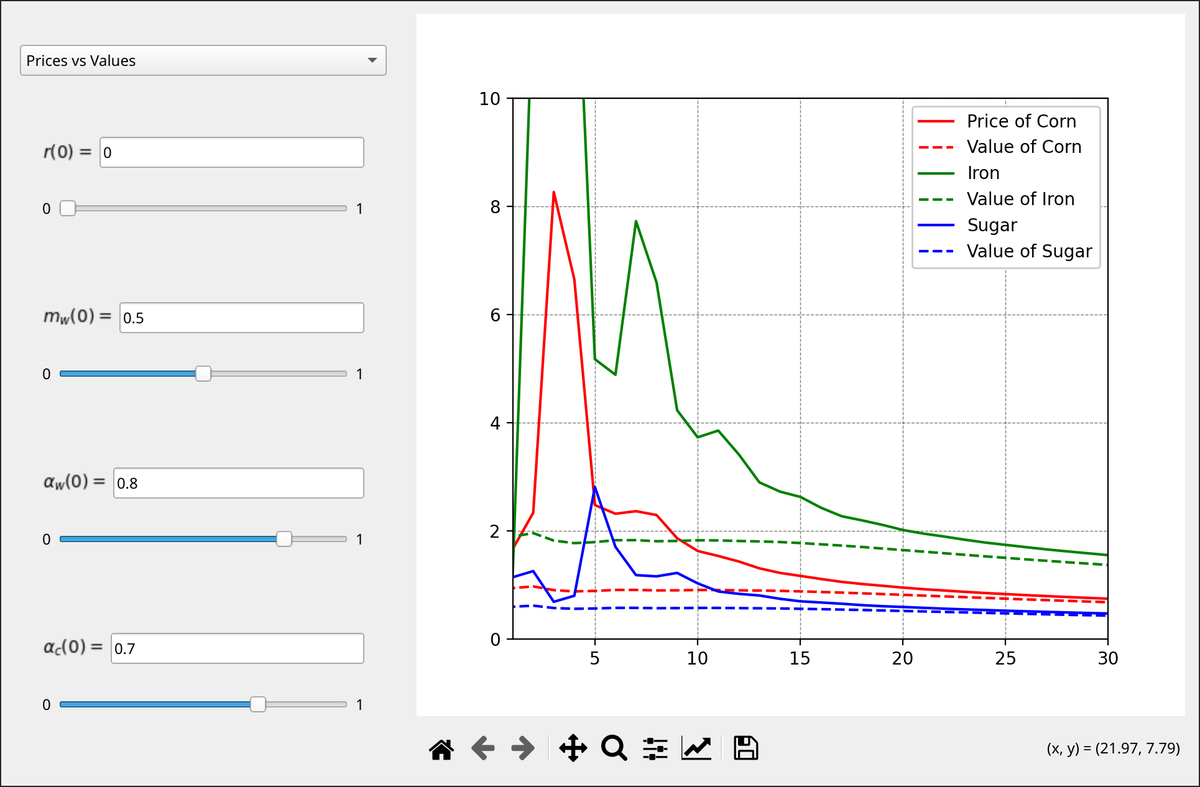Go forward to the next view
This screenshot has height=787, width=1200.
tap(524, 747)
